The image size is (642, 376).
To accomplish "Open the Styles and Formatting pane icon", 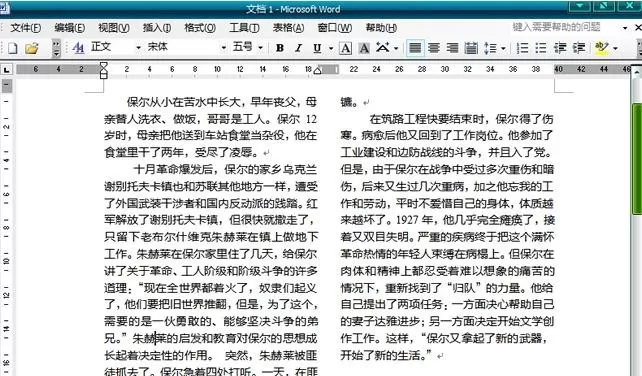I will (78, 48).
